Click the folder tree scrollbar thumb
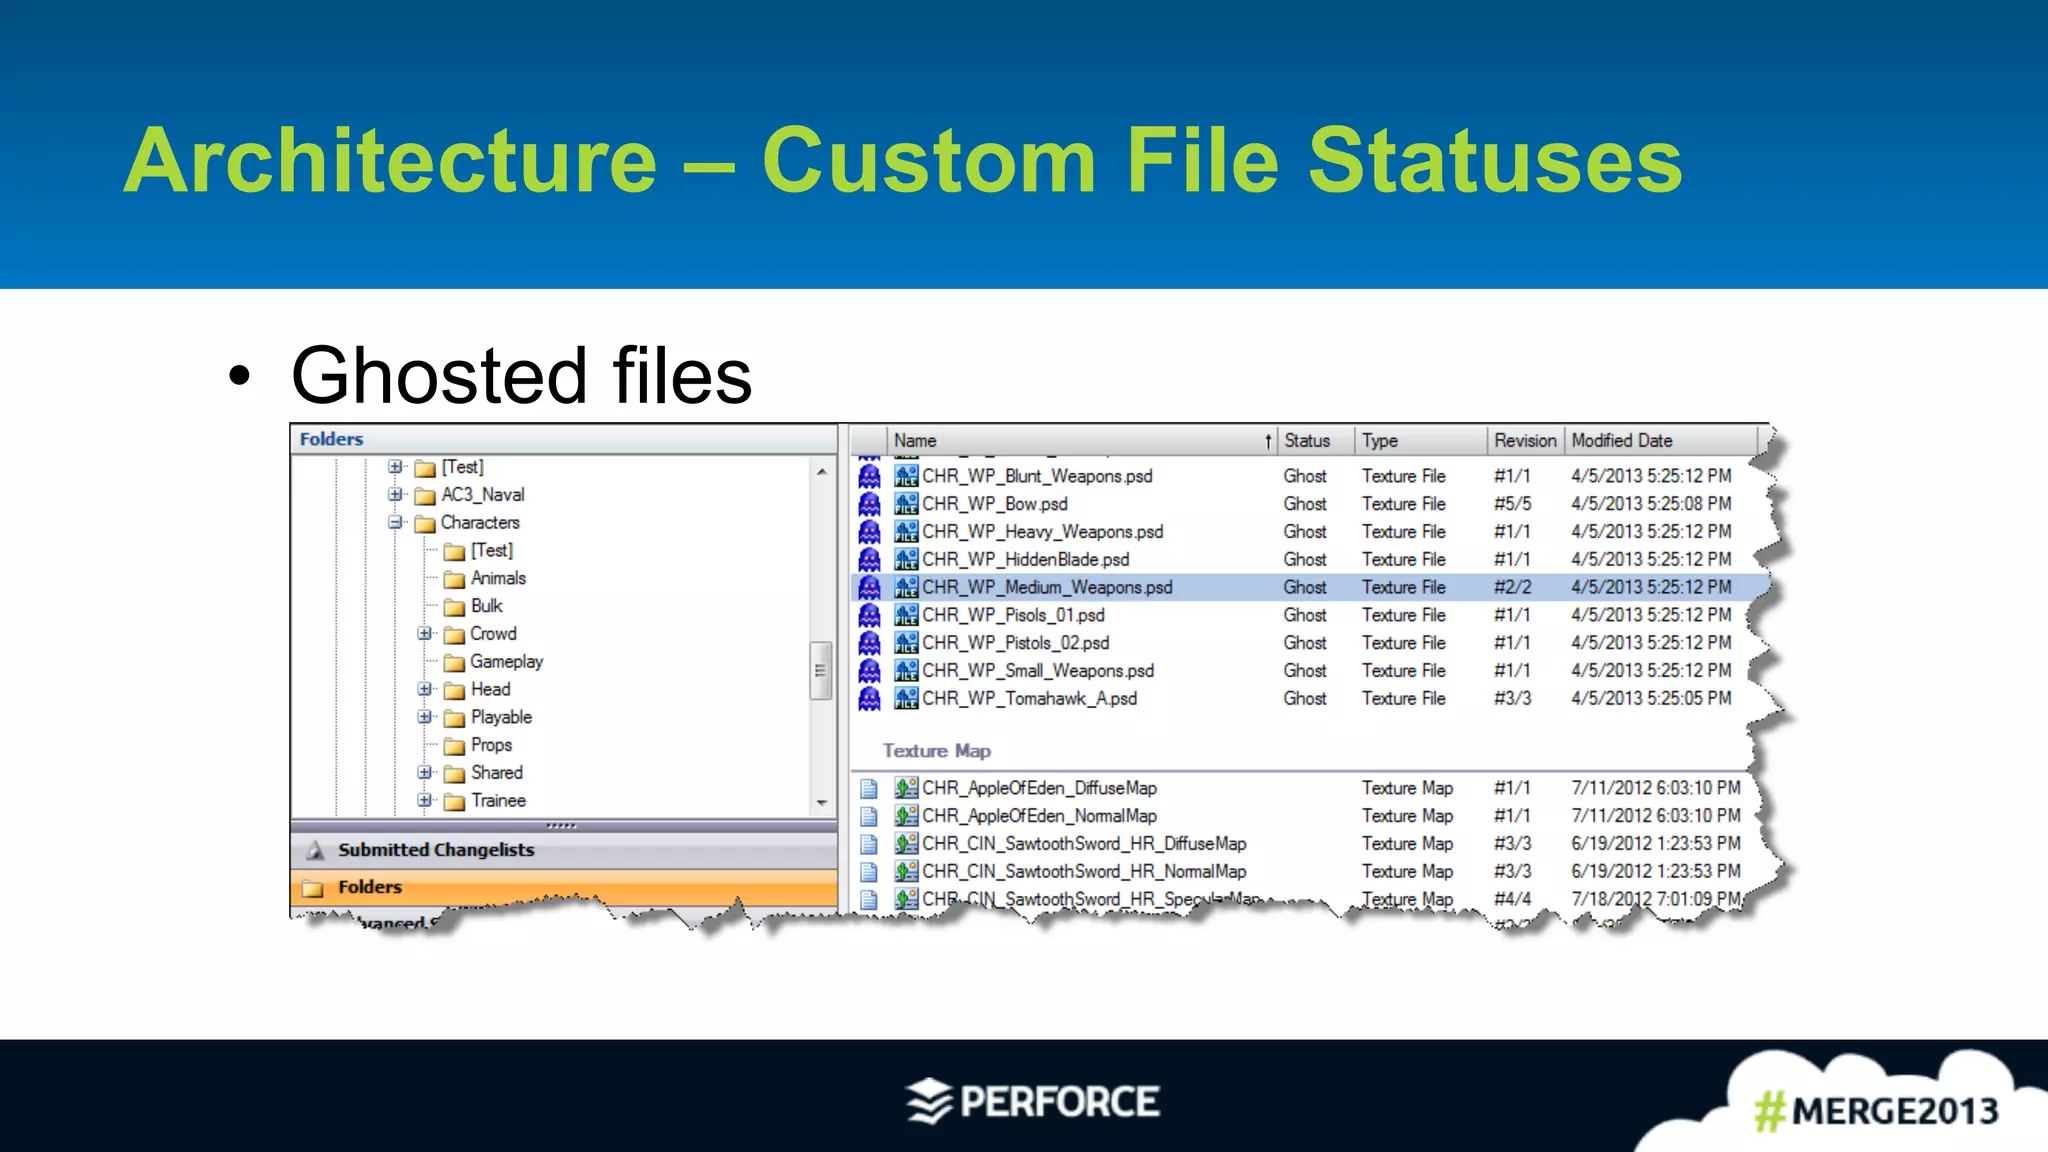The height and width of the screenshot is (1152, 2048). point(821,670)
